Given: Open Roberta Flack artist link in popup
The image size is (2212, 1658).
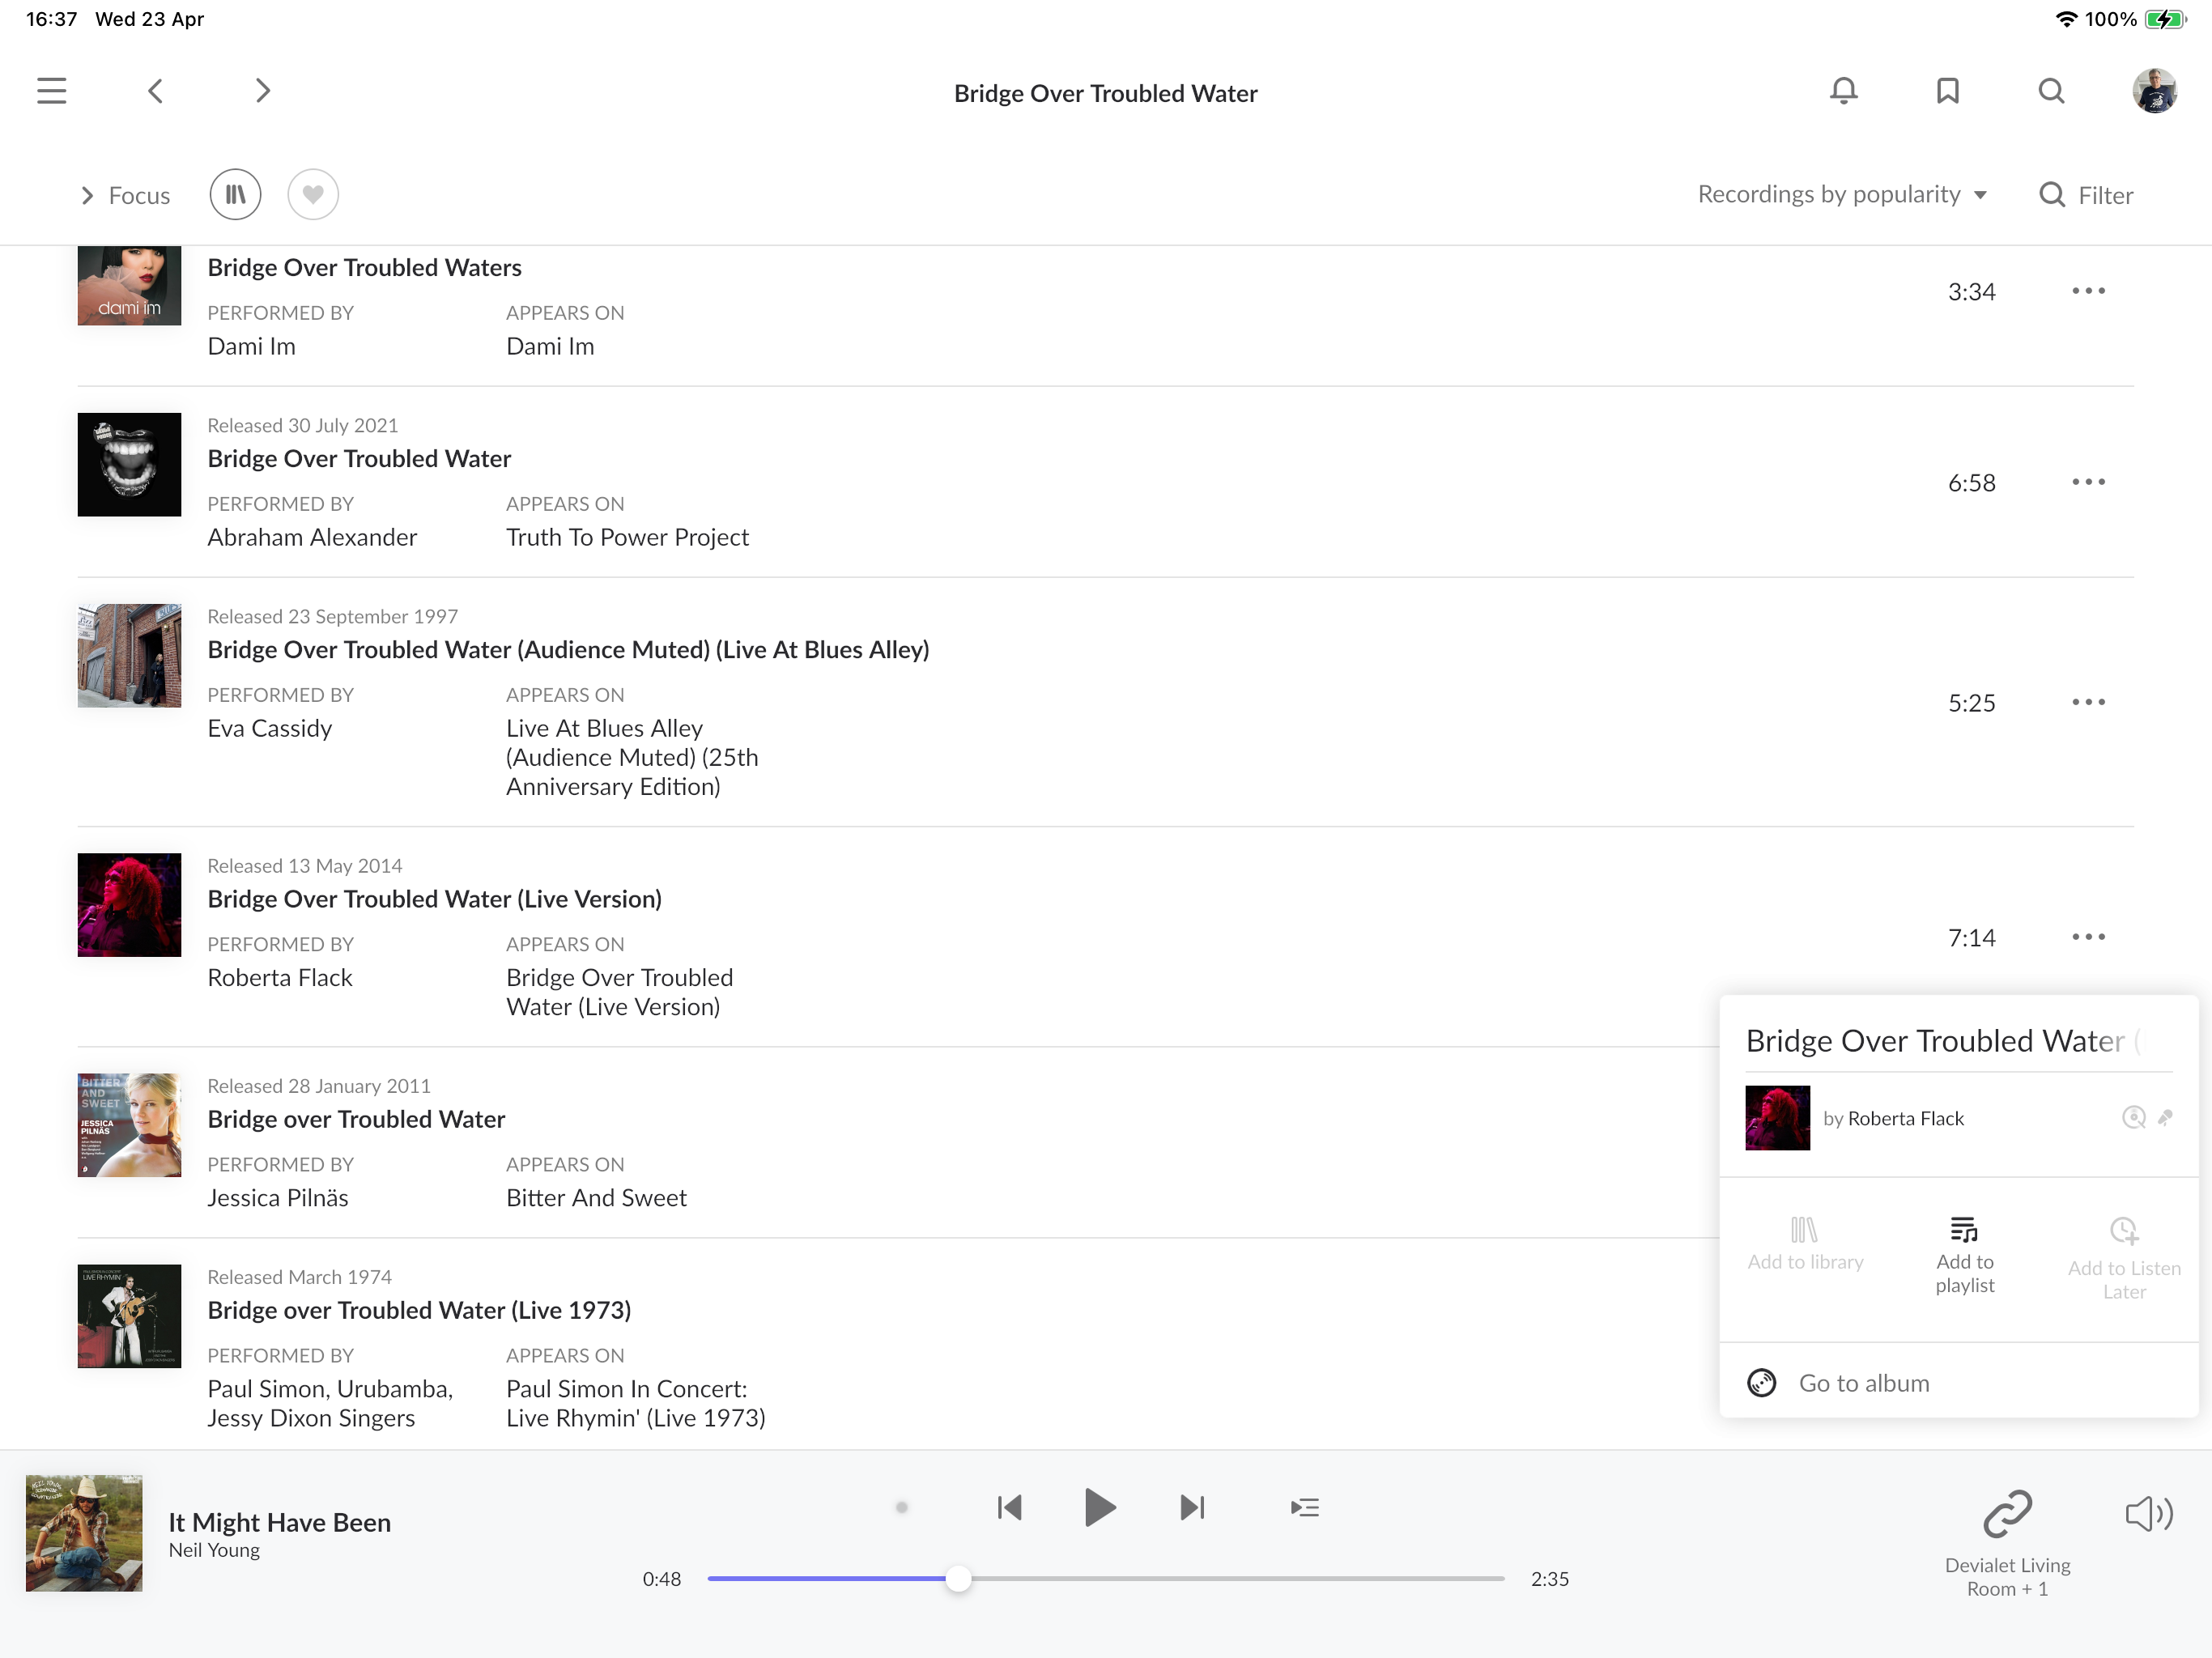Looking at the screenshot, I should click(1905, 1118).
